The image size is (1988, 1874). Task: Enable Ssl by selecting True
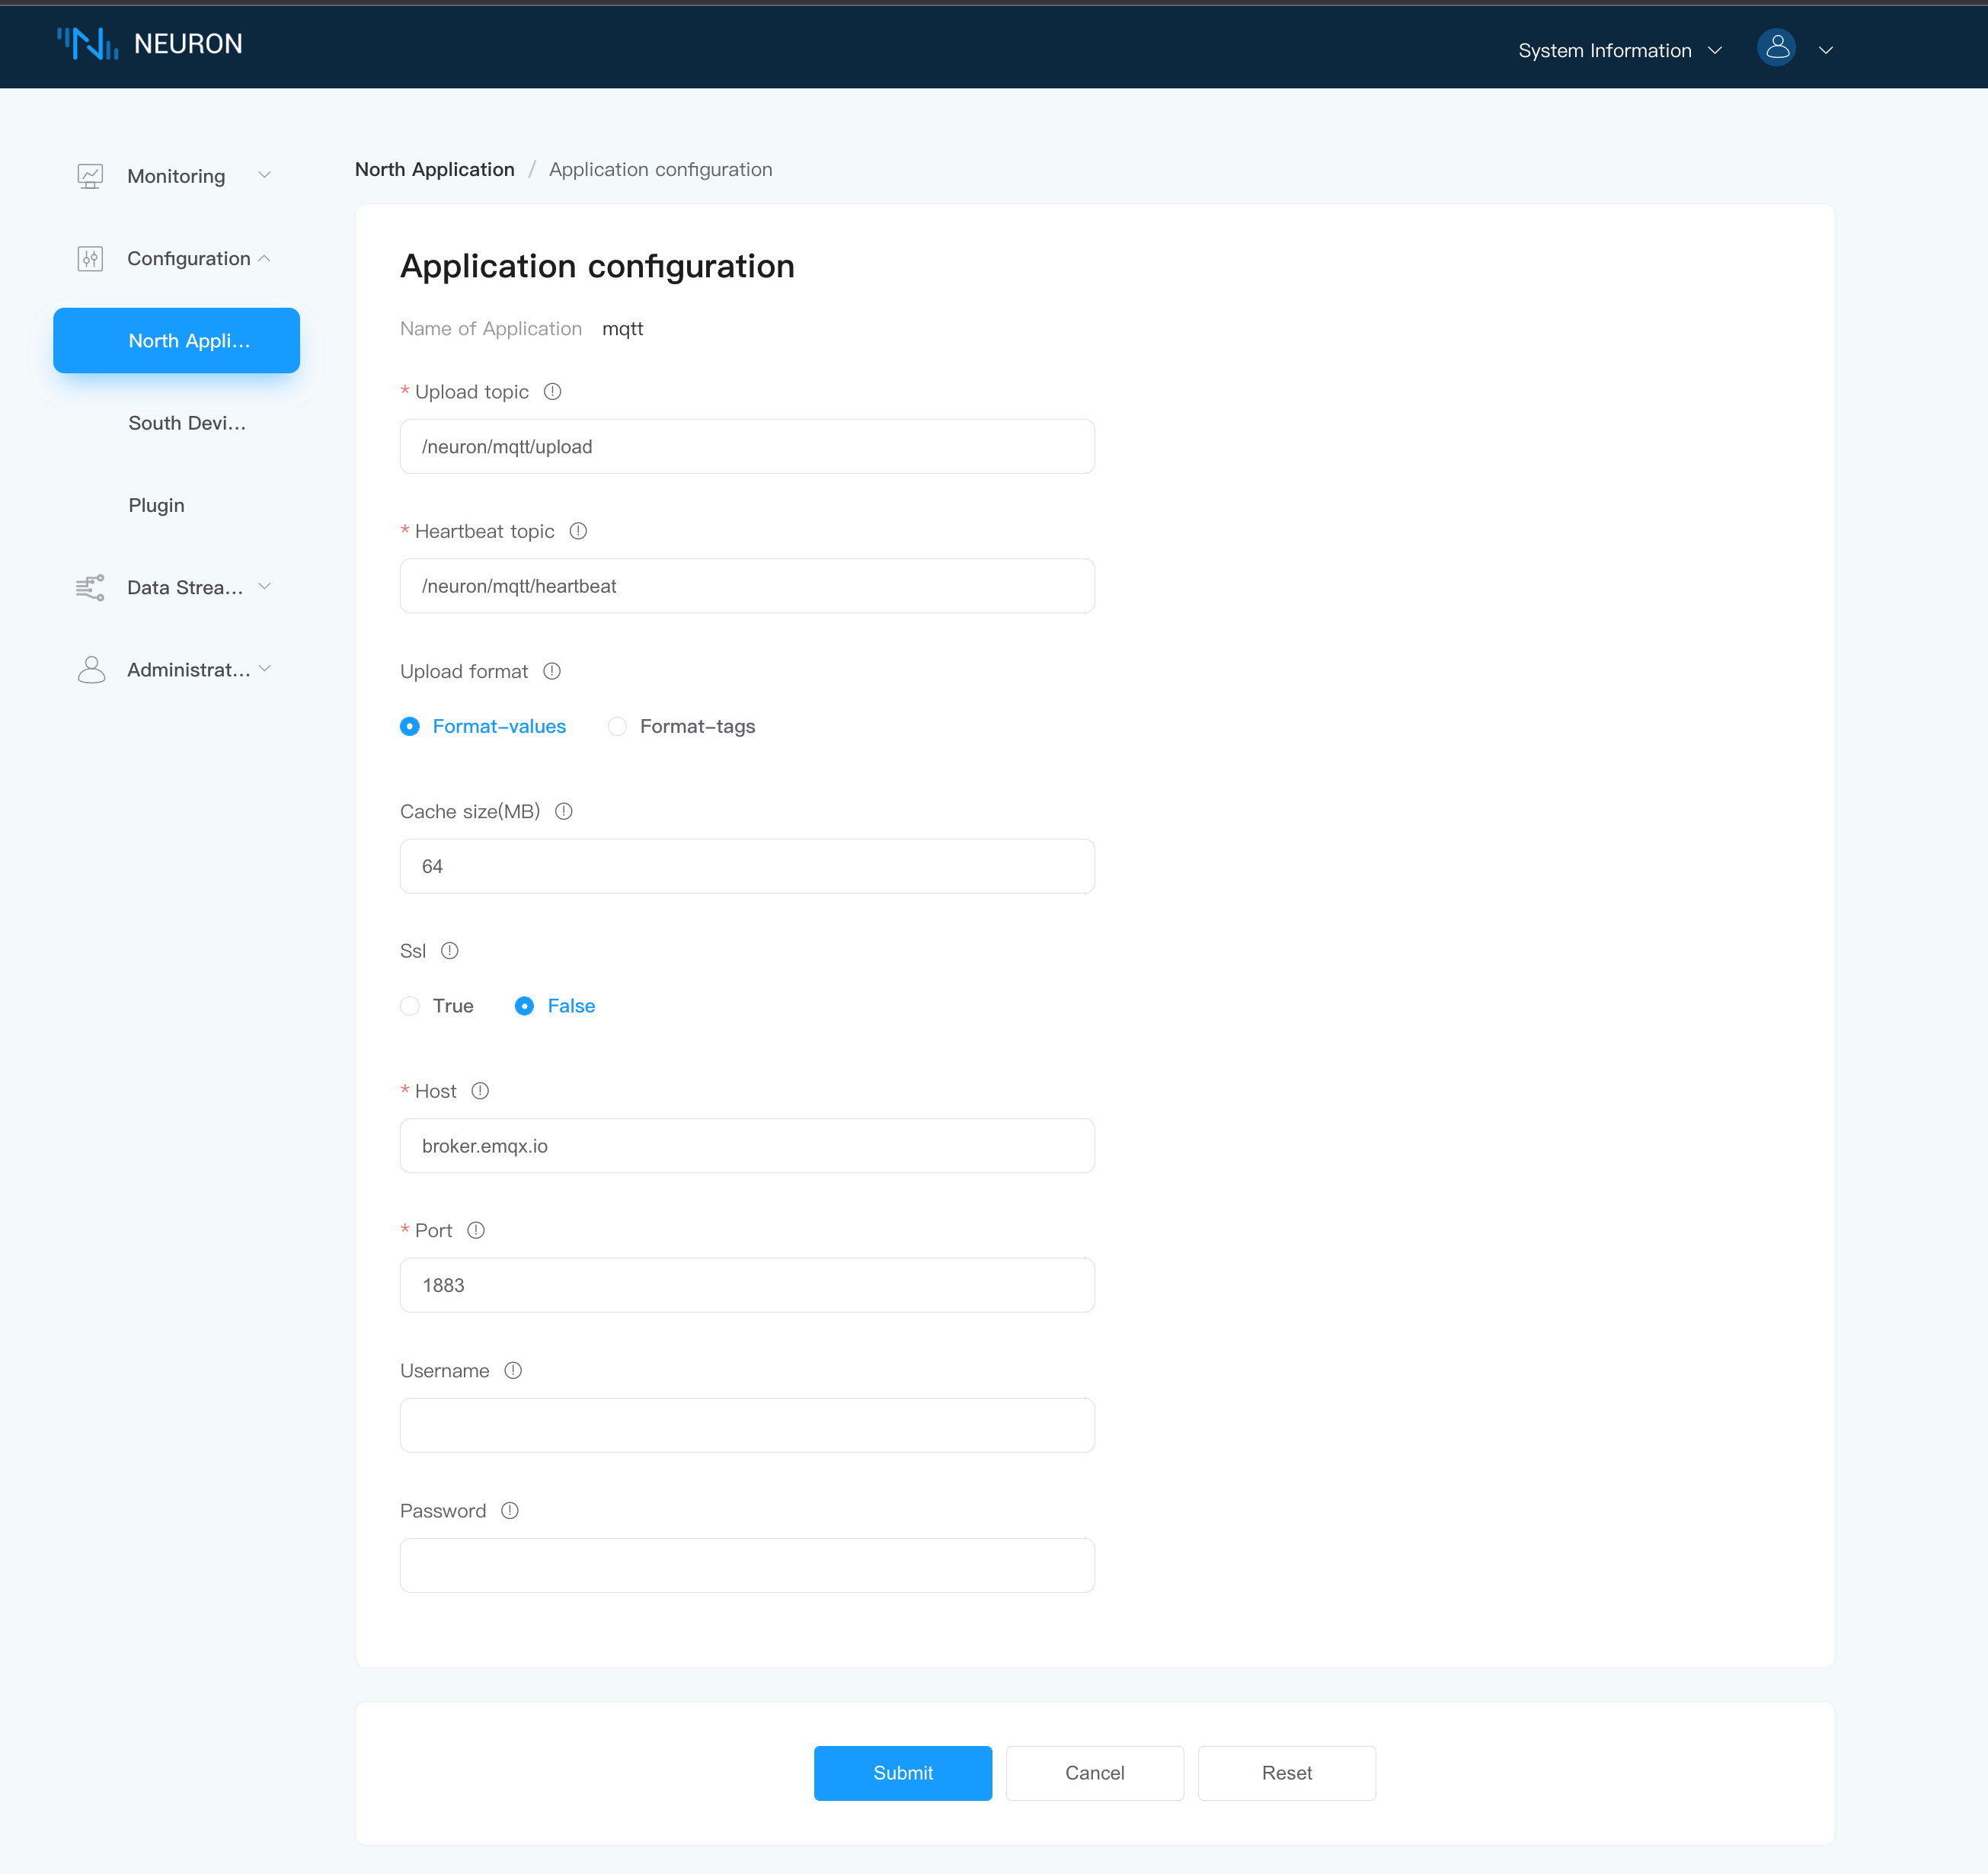410,1005
